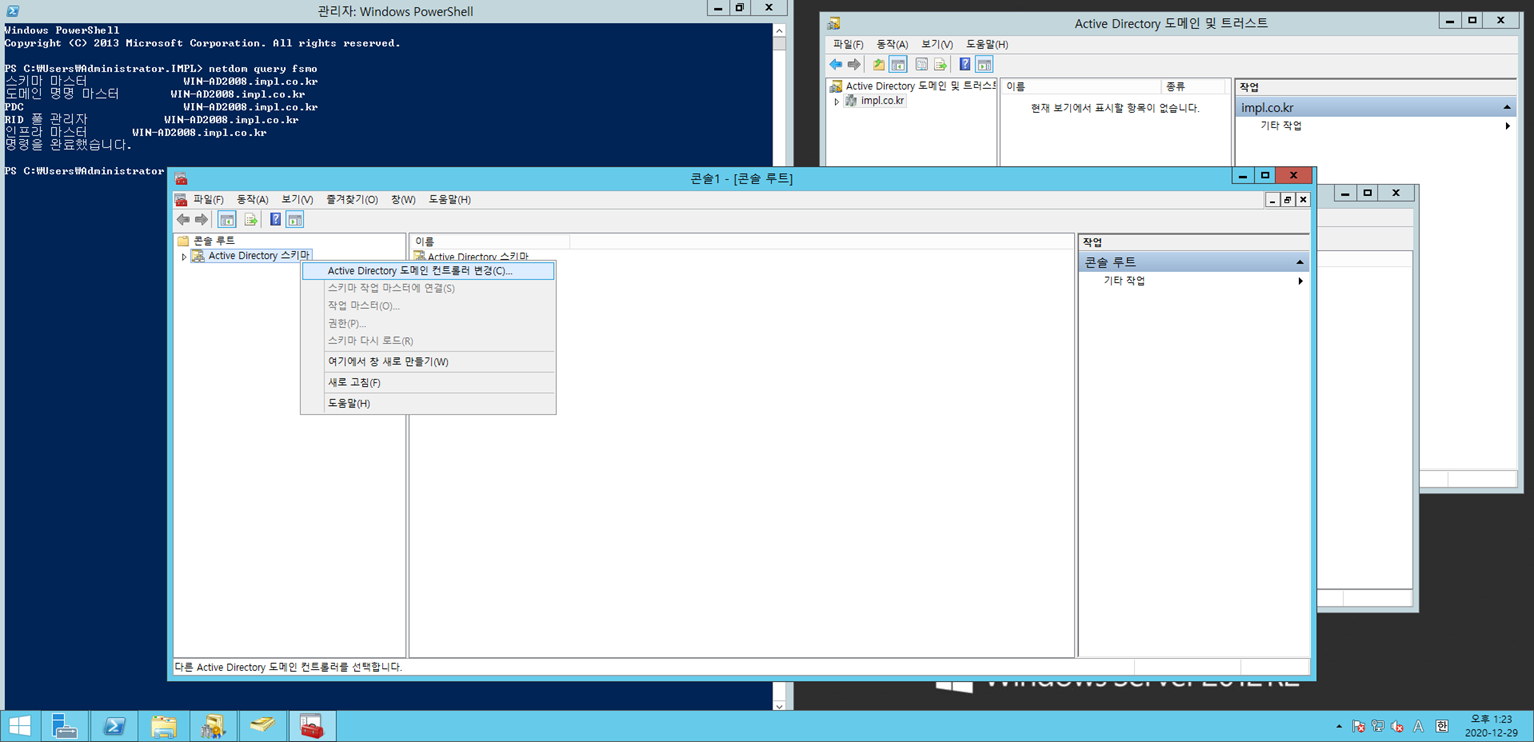This screenshot has width=1534, height=742.
Task: Open 도움말(H) menu in Domains and Trusts
Action: [x=987, y=45]
